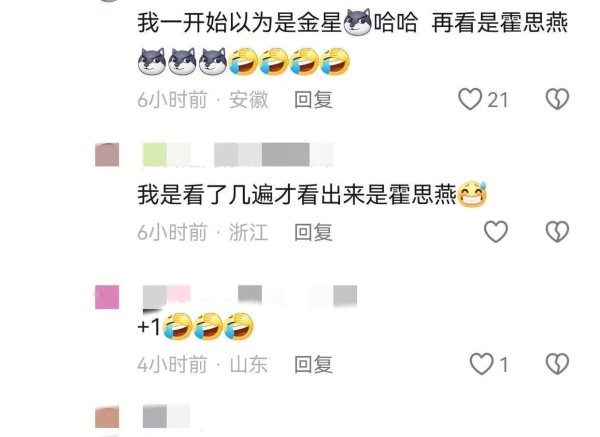
Task: Select comment text 我是看了几遍才看出来是霍思燕
Action: click(297, 195)
